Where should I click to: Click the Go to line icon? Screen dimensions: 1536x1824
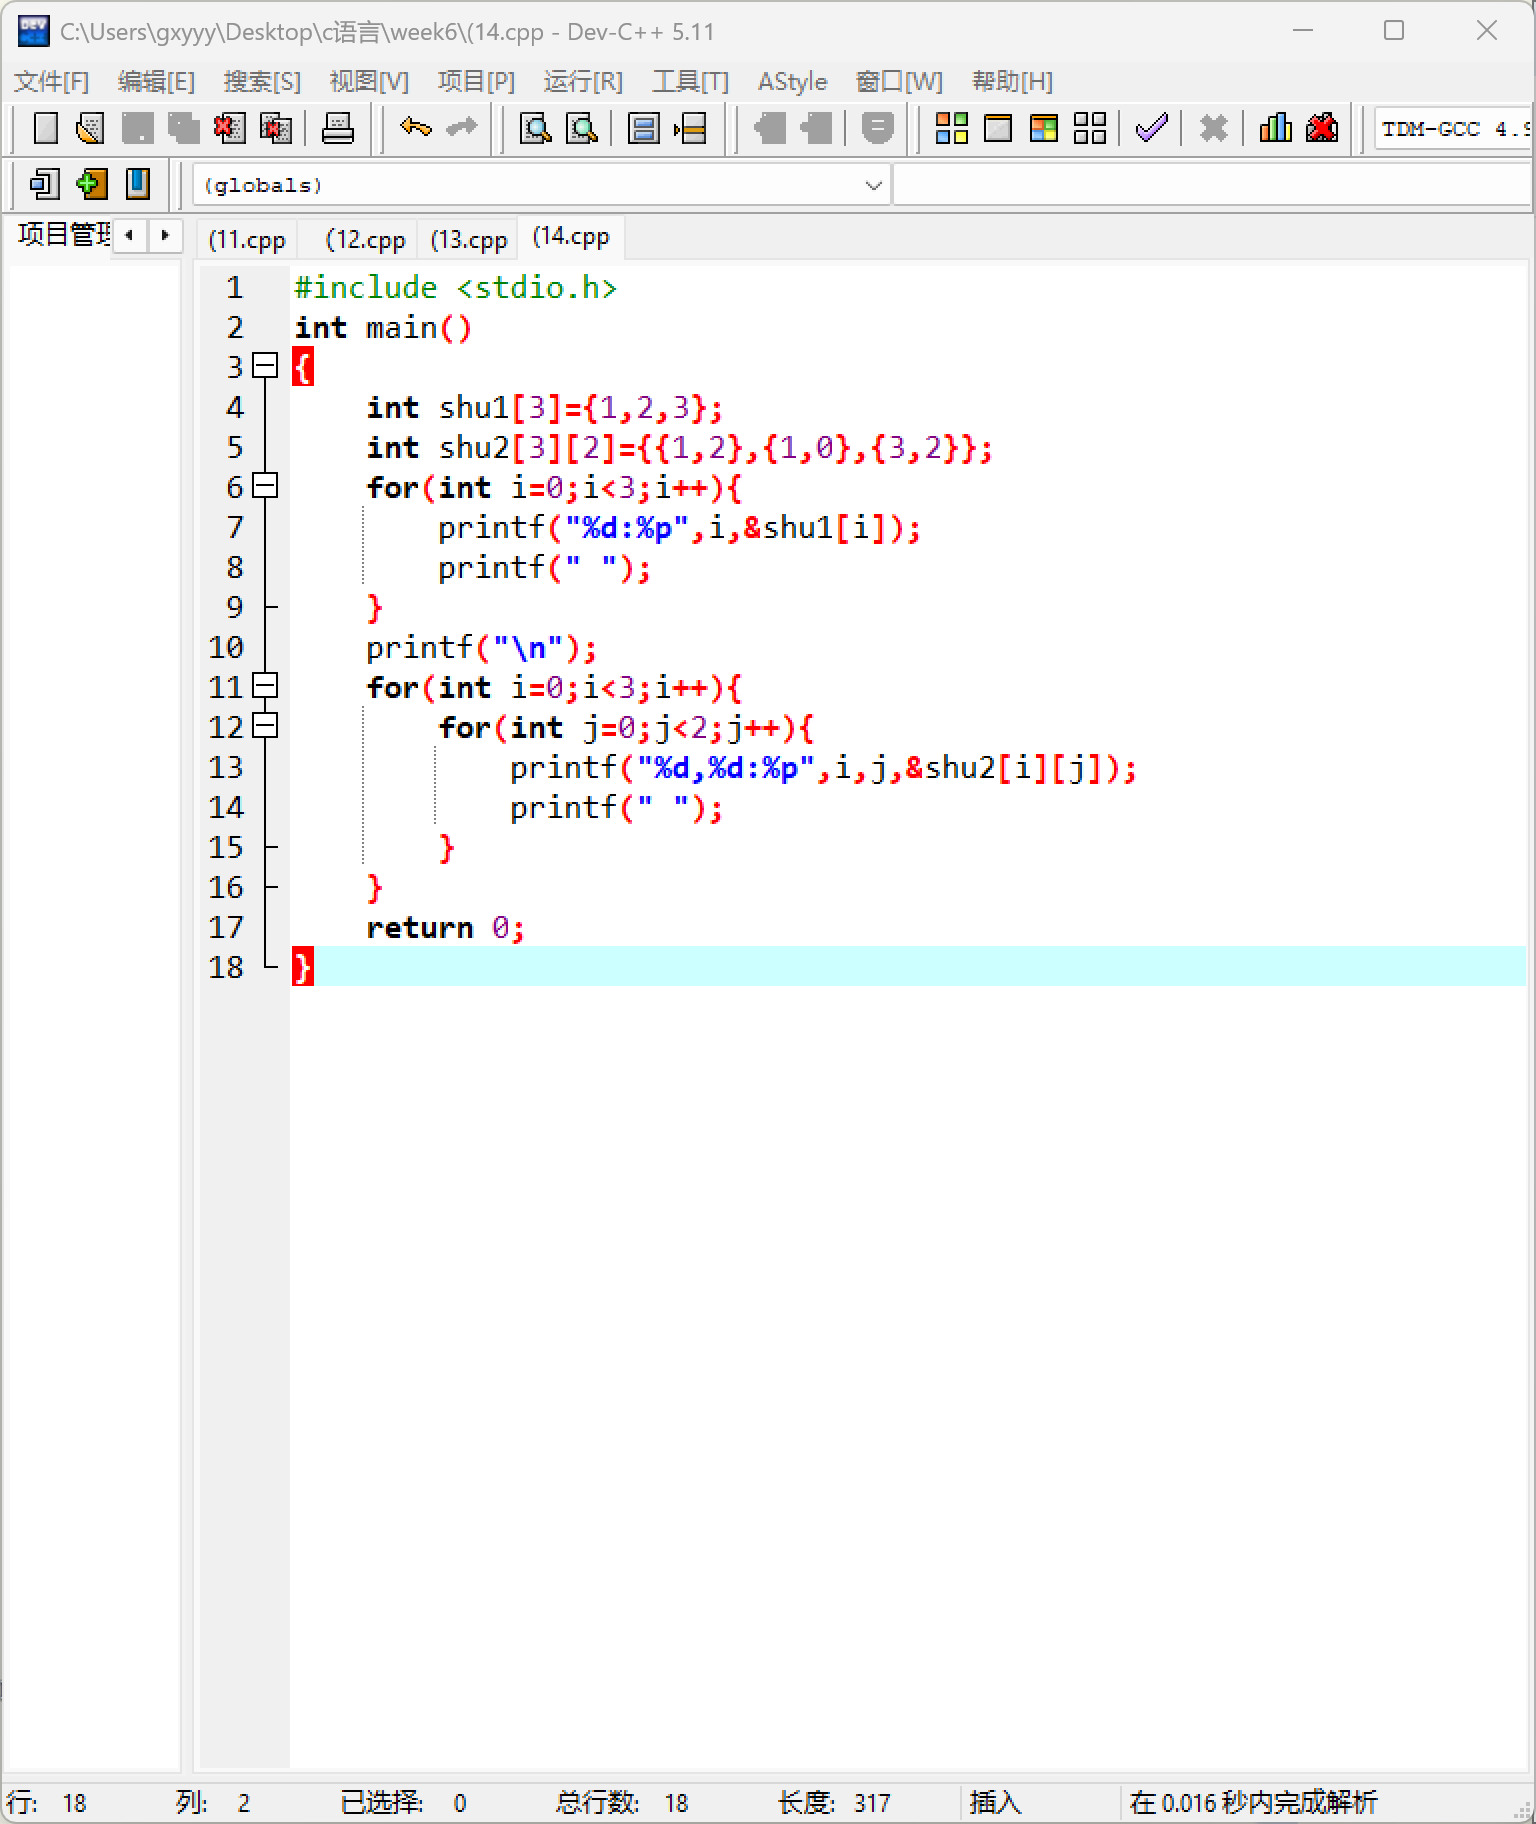[691, 128]
